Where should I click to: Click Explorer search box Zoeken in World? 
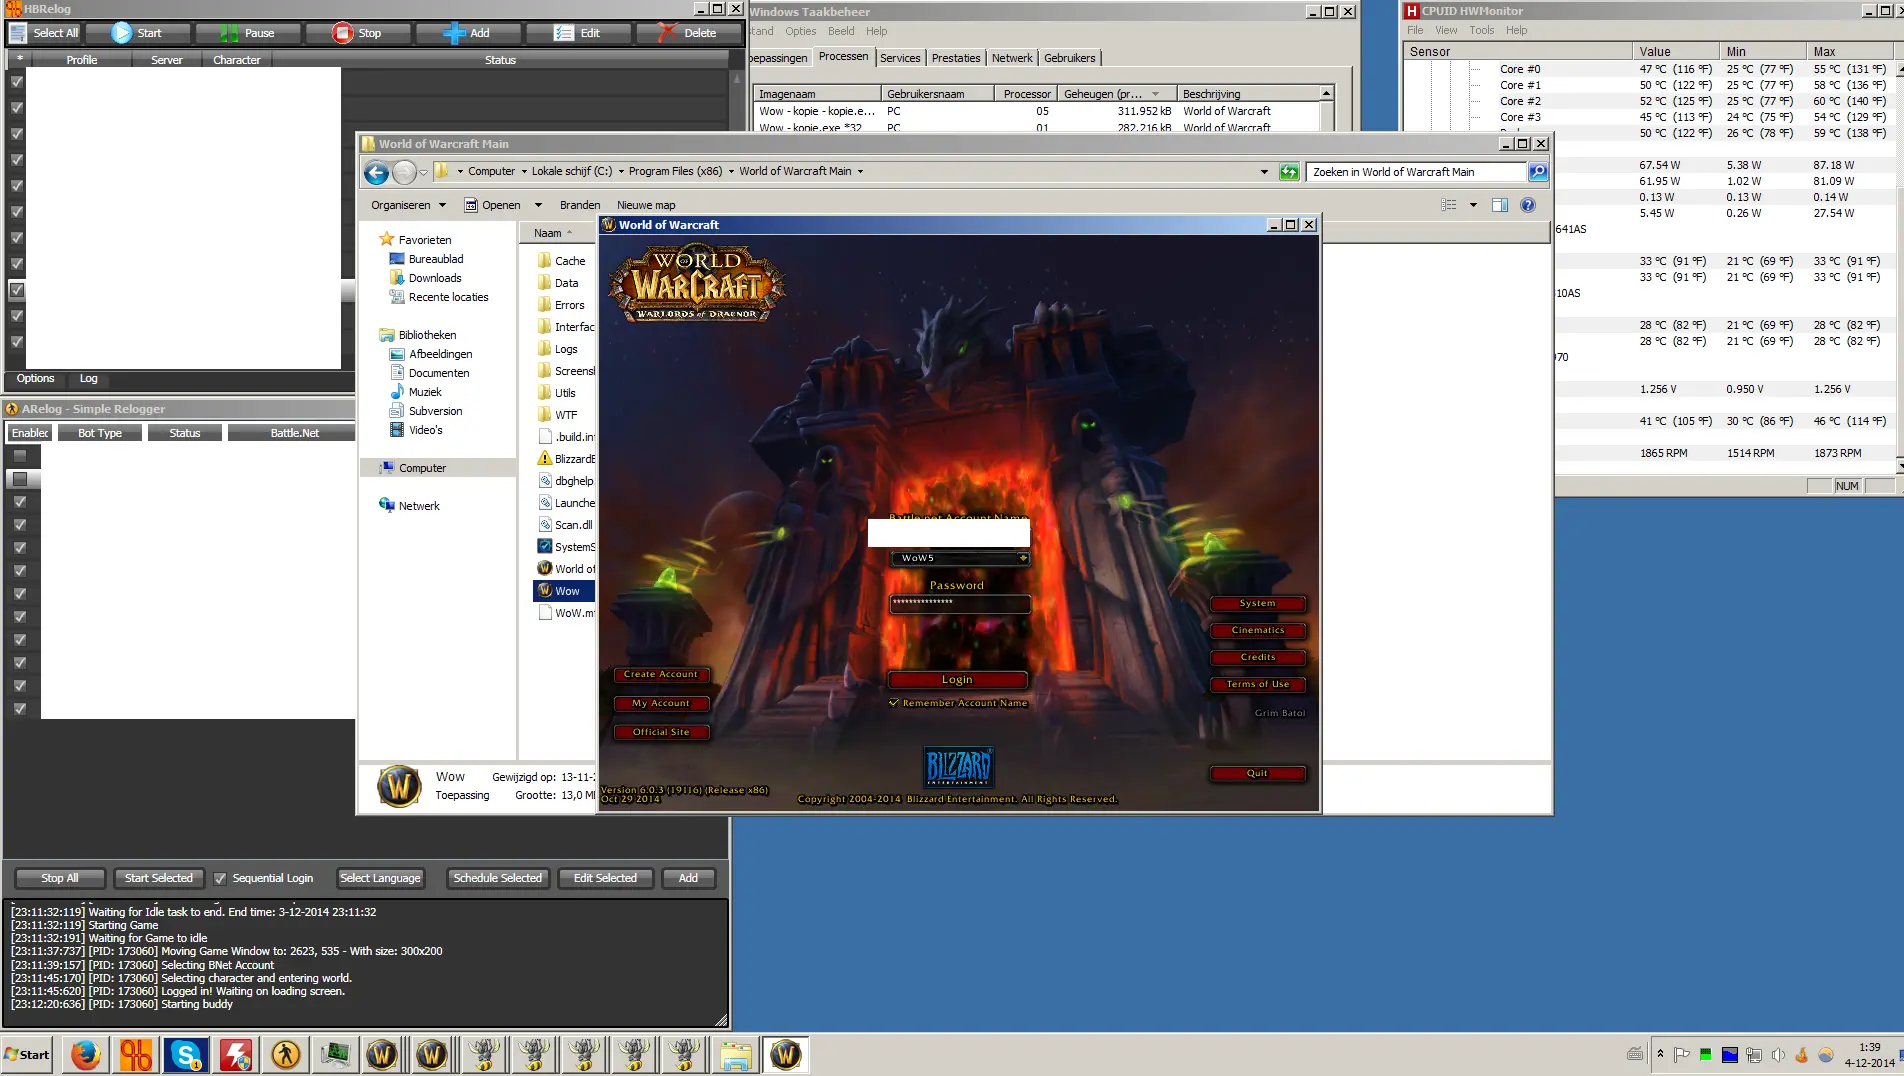click(x=1416, y=172)
